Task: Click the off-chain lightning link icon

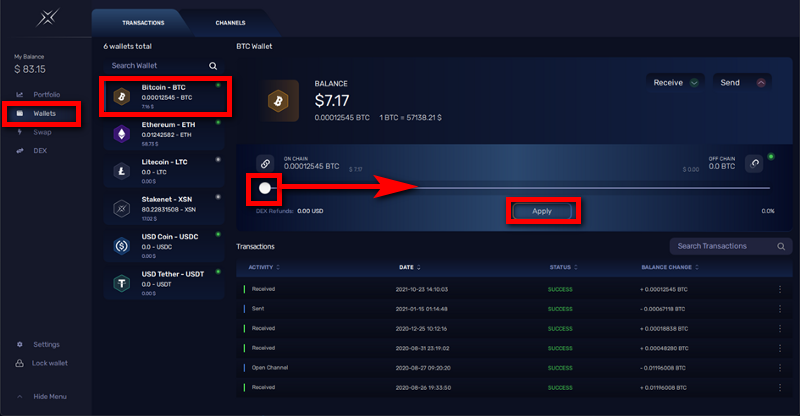Action: (x=754, y=164)
